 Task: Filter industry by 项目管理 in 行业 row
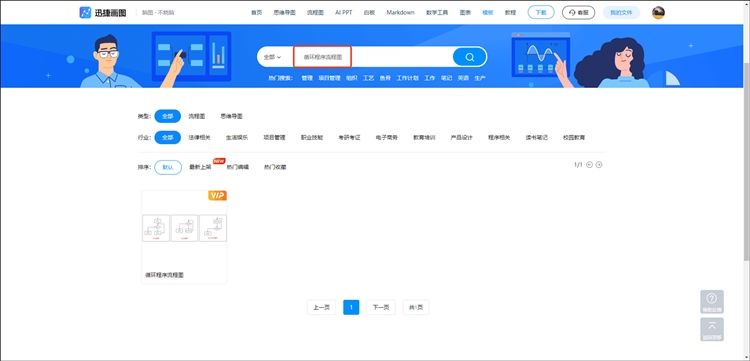274,137
